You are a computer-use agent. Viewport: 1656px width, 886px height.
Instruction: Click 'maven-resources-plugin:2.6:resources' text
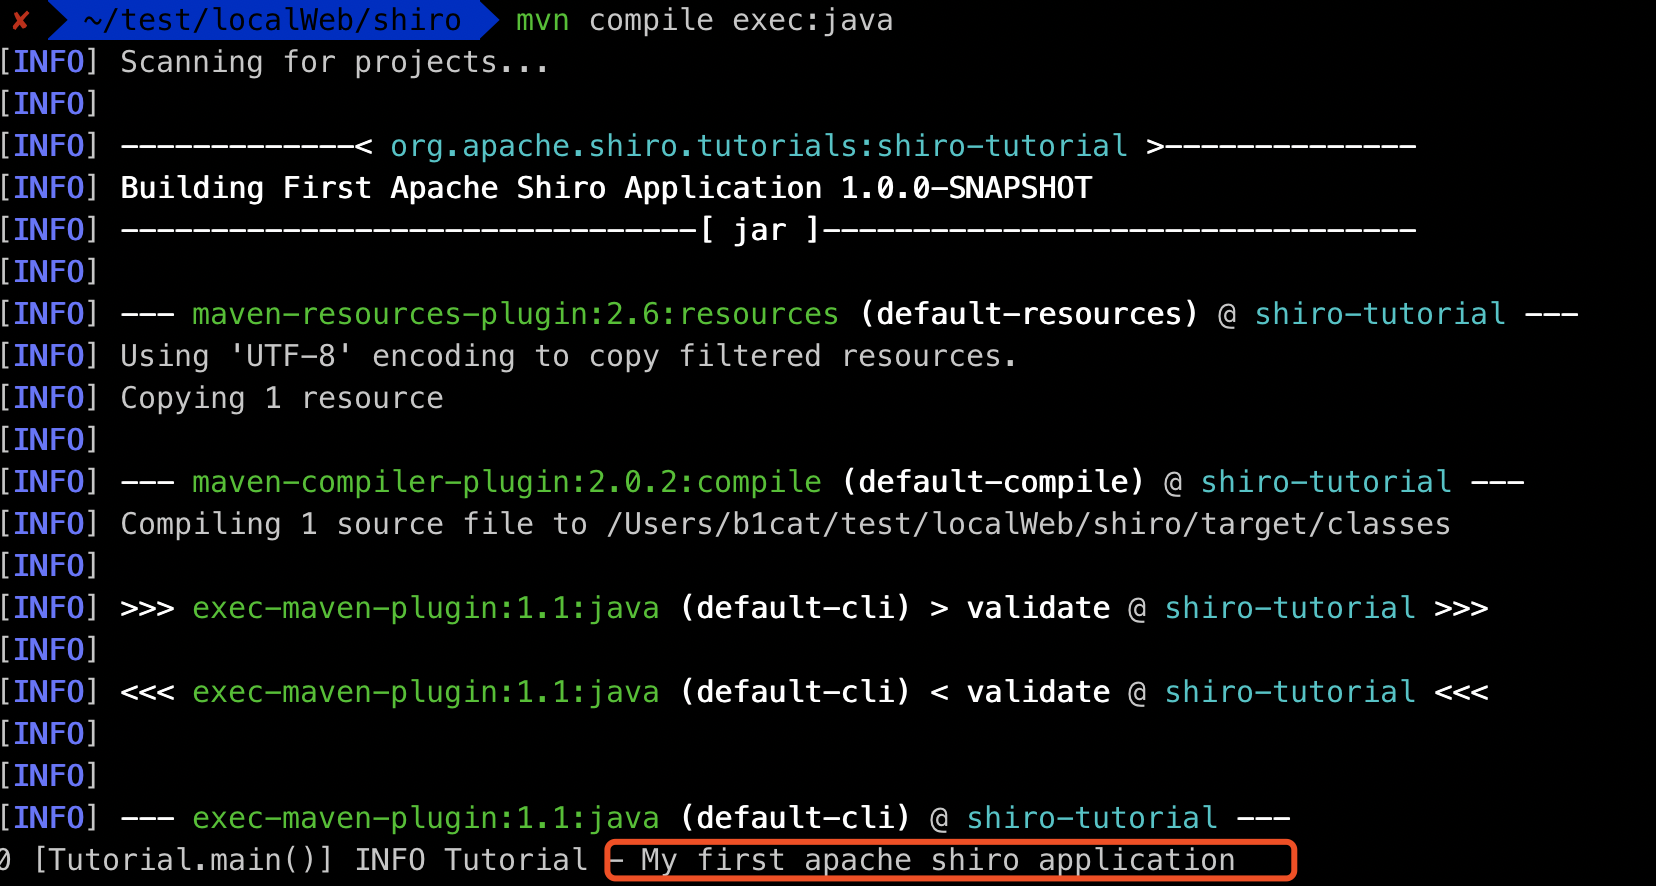coord(515,314)
